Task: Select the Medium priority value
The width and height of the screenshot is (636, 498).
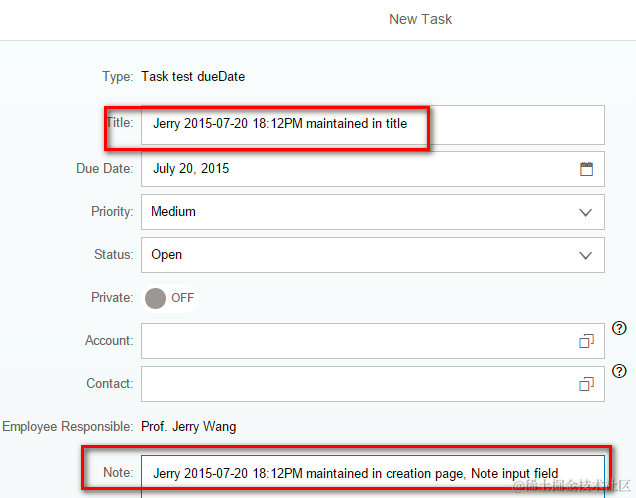Action: (x=173, y=212)
